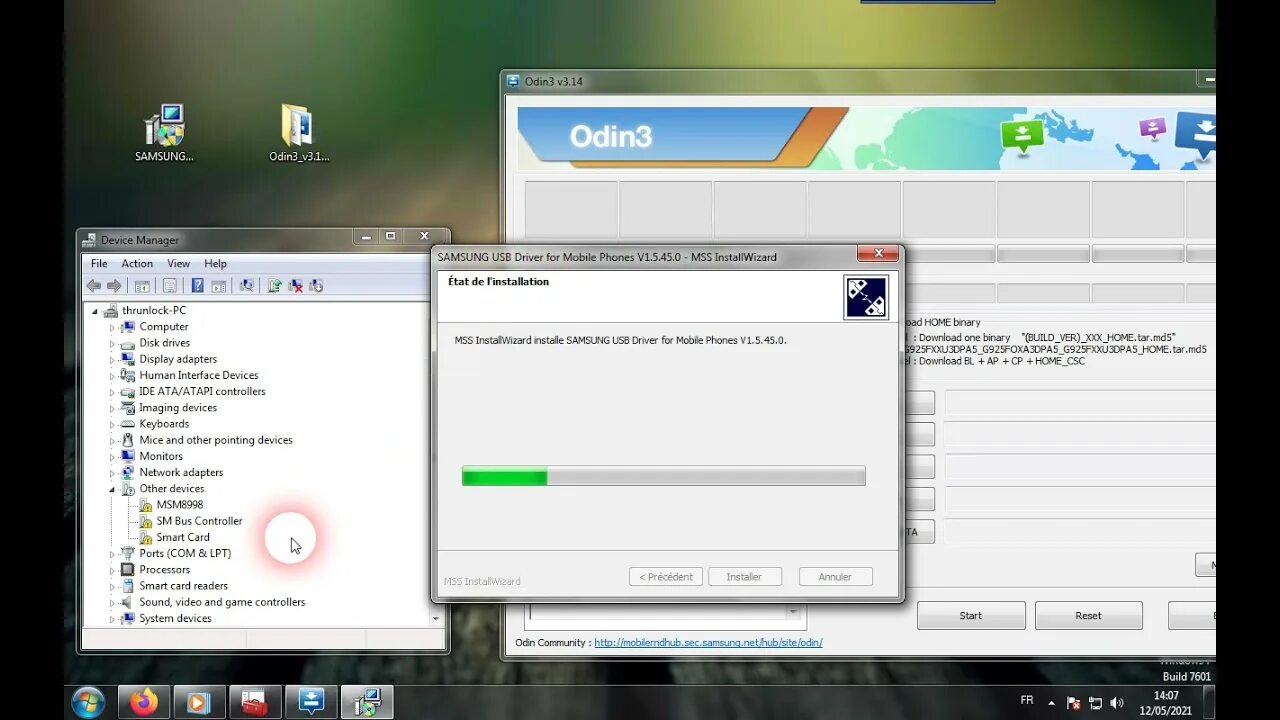Open the Help menu in Device Manager
This screenshot has height=720, width=1280.
point(215,264)
